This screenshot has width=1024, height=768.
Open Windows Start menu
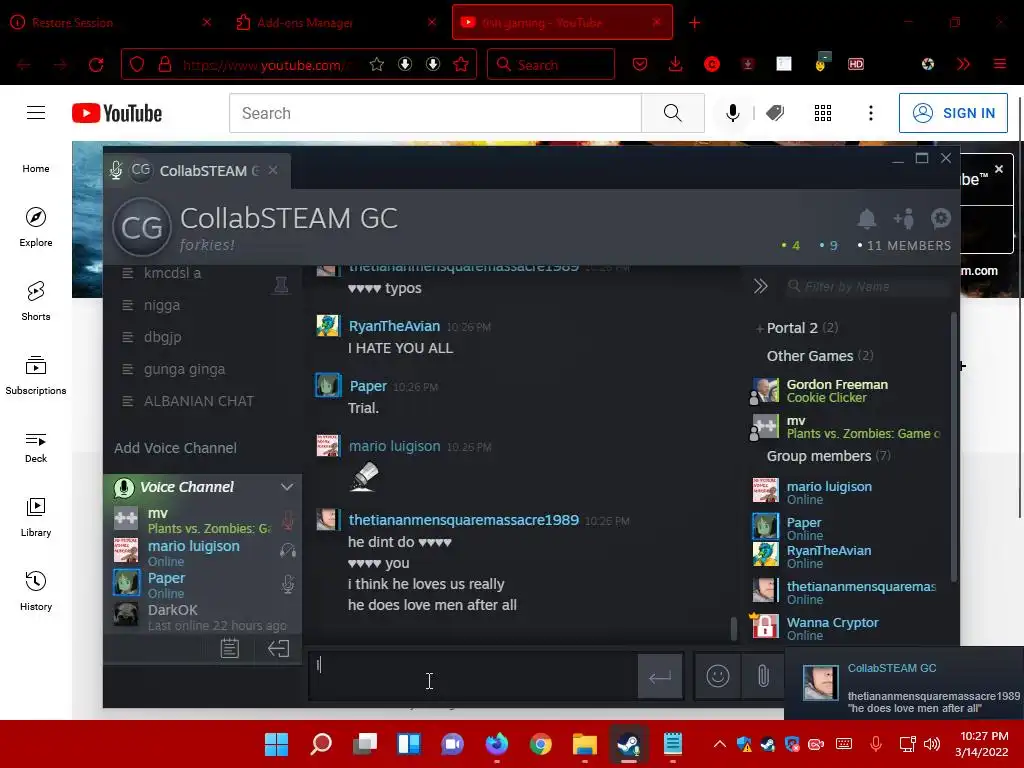pos(276,744)
